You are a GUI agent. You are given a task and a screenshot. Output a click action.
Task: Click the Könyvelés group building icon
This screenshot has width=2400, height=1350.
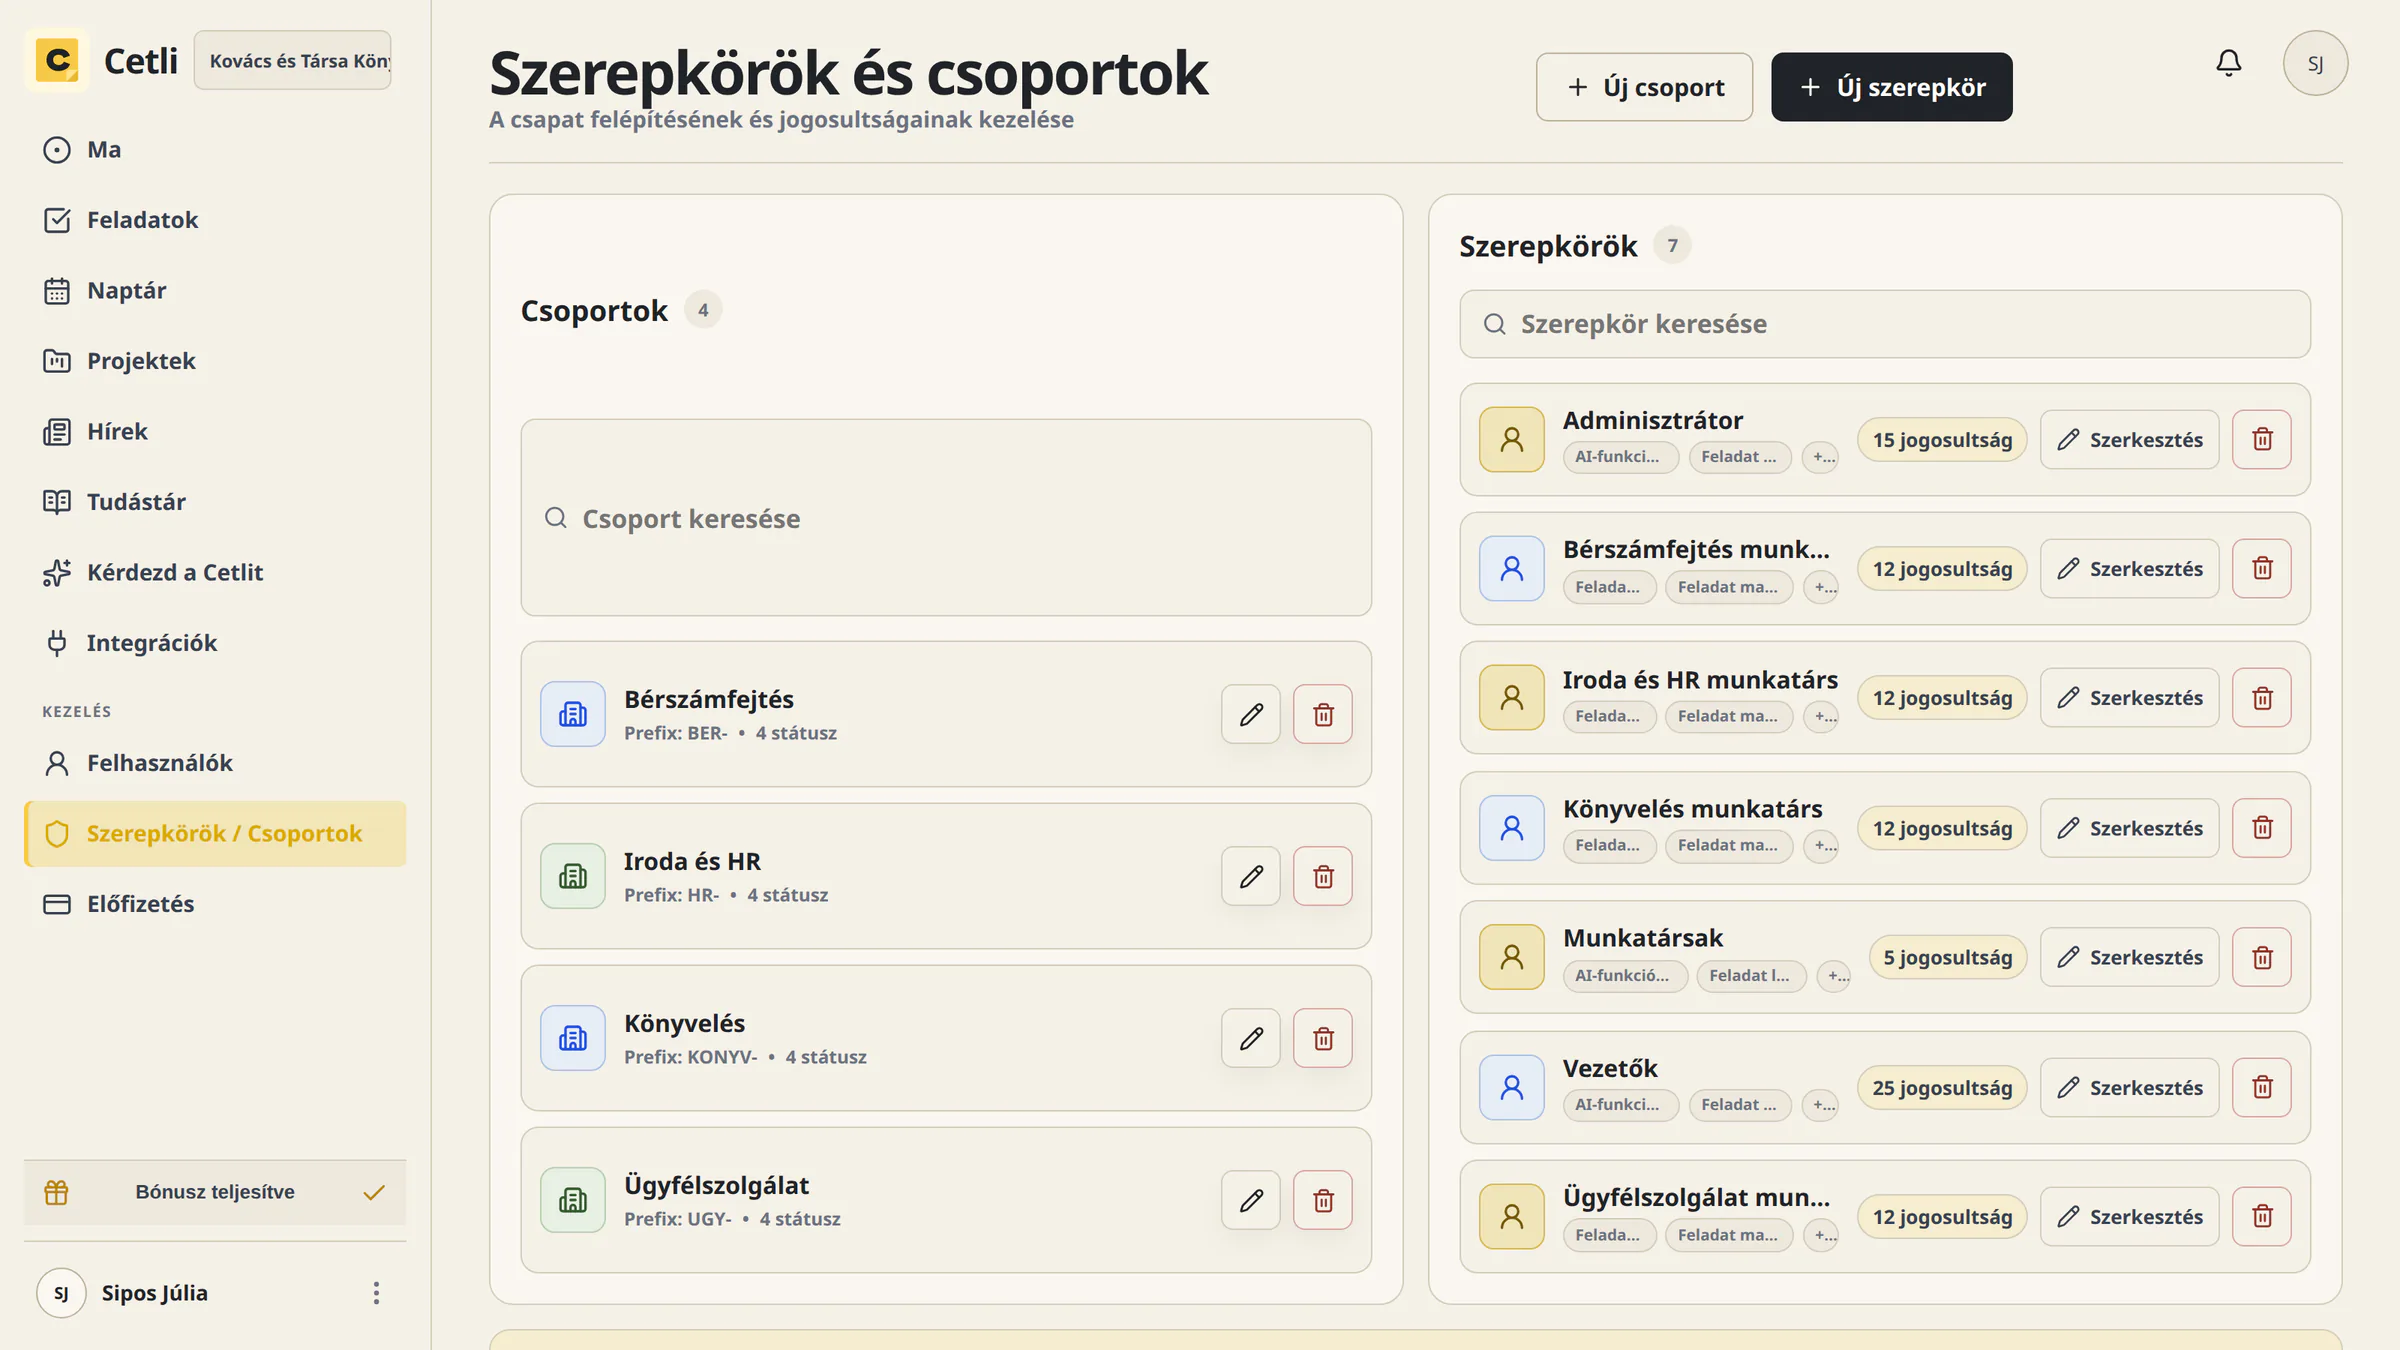[x=573, y=1038]
